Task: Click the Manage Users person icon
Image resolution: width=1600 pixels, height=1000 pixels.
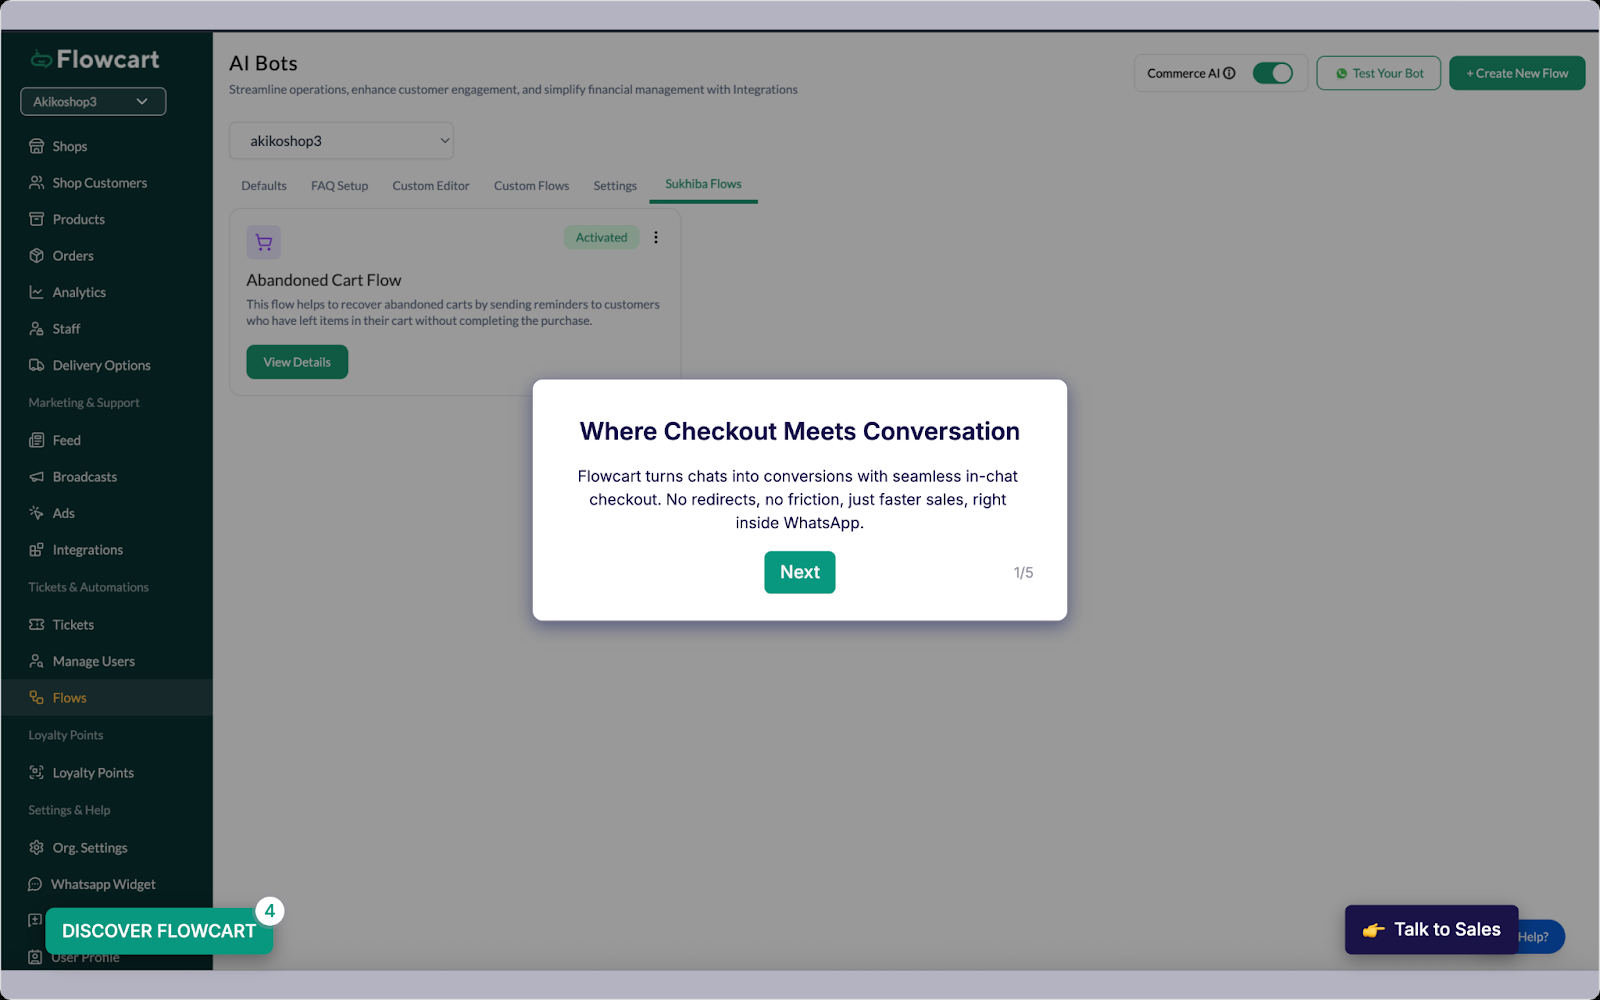Action: [x=37, y=661]
